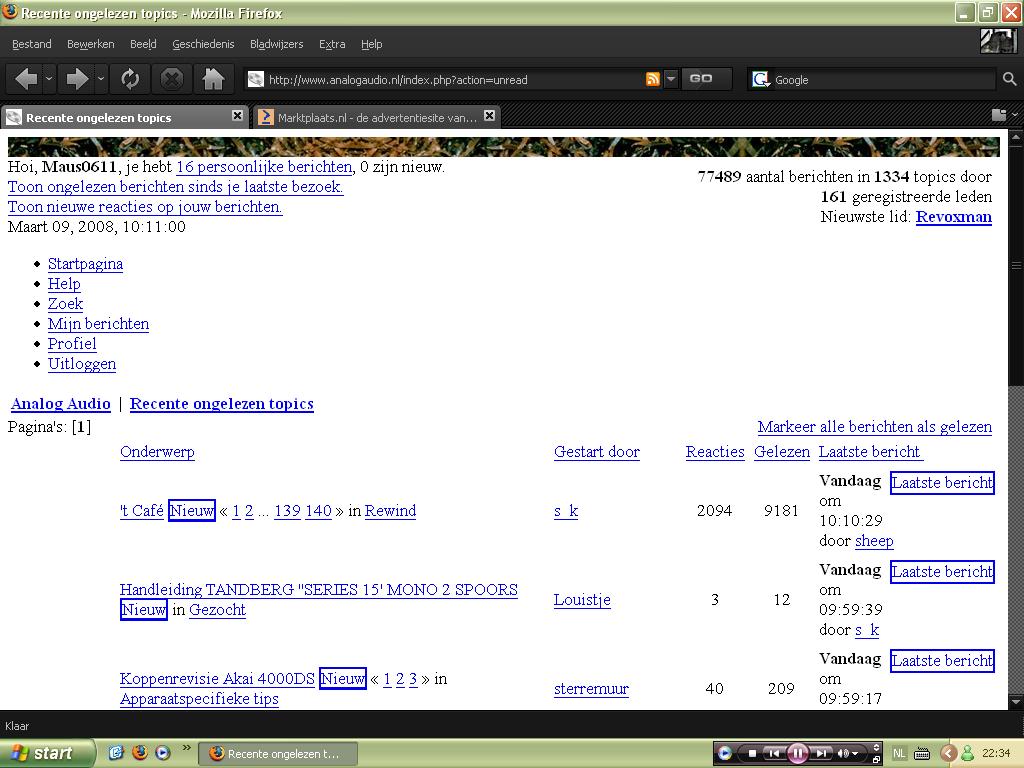Reload the page with the refresh icon
The height and width of the screenshot is (768, 1024).
tap(130, 79)
